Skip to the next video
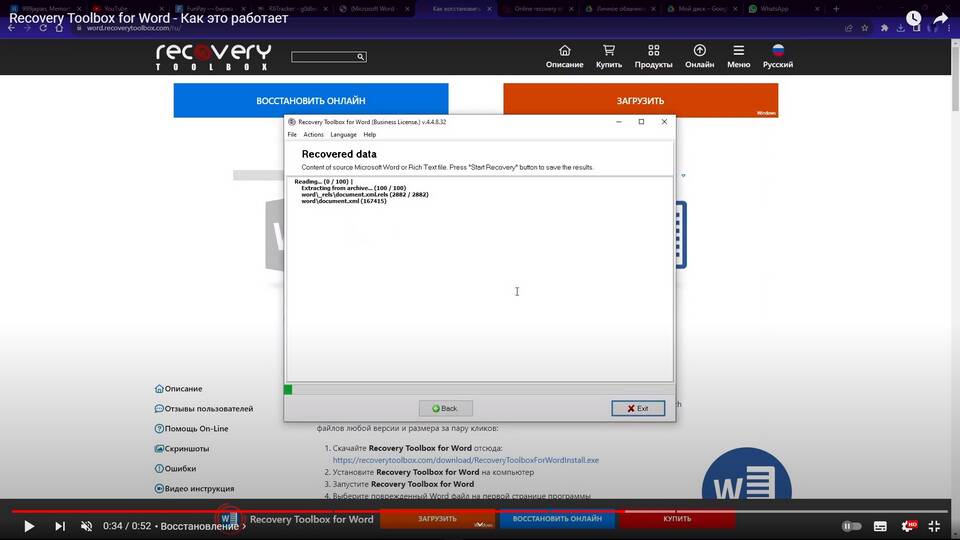 [x=60, y=526]
